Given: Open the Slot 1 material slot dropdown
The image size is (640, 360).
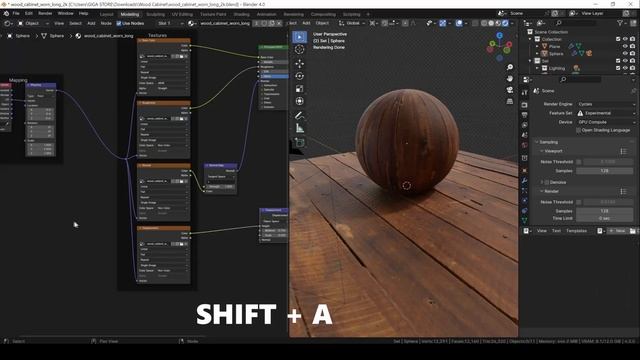Looking at the screenshot, I should (171, 24).
